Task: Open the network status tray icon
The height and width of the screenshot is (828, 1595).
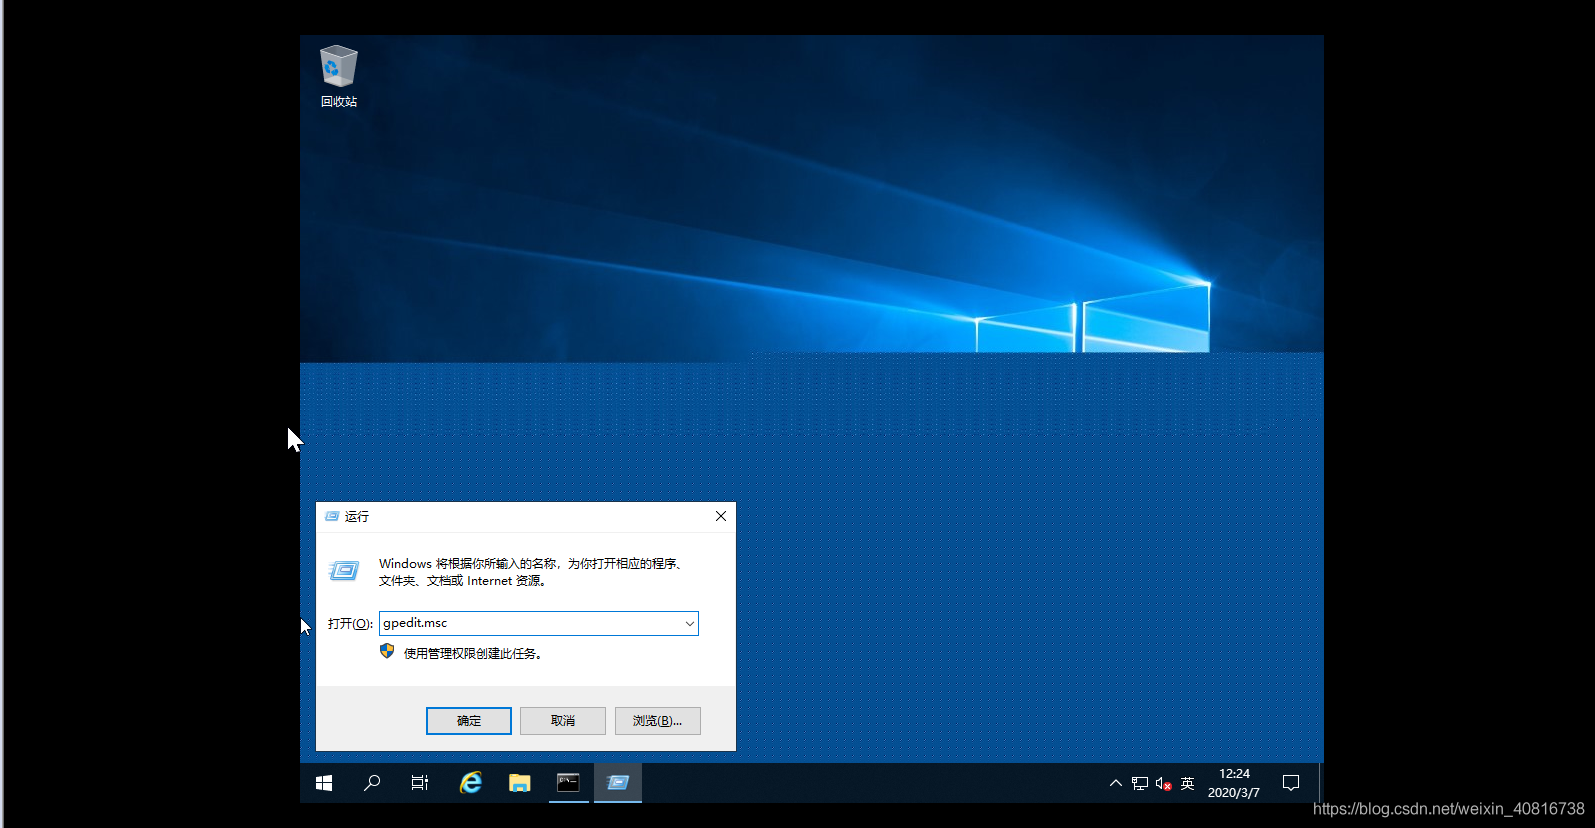Action: 1139,783
